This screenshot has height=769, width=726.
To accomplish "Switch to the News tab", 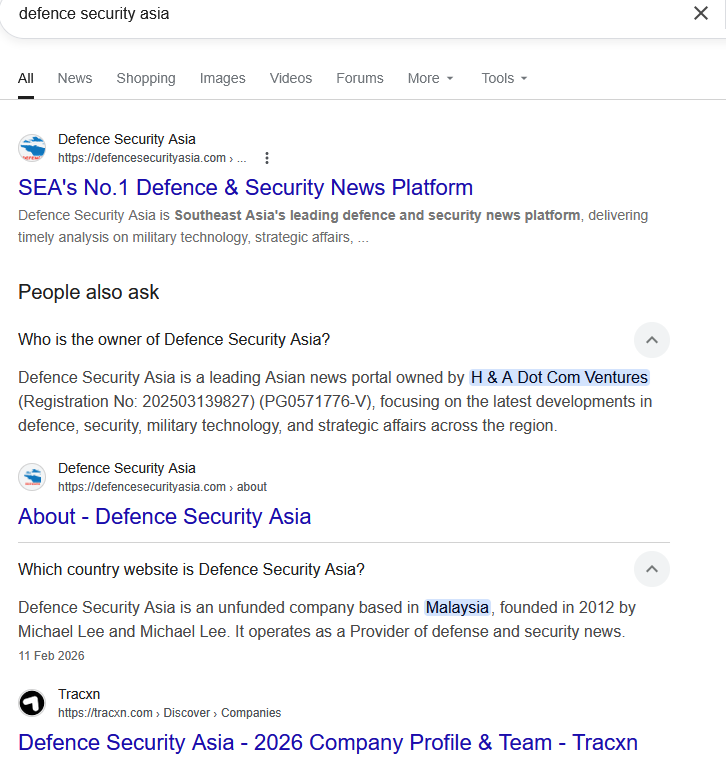I will [75, 78].
